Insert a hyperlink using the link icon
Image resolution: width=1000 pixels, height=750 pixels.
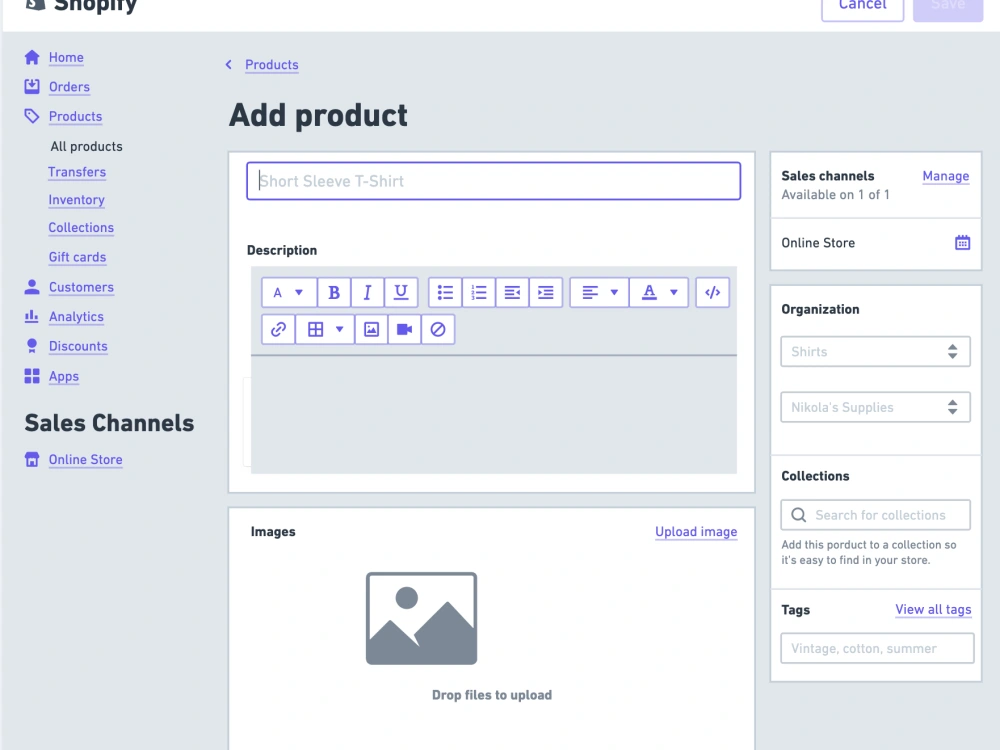[x=278, y=330]
